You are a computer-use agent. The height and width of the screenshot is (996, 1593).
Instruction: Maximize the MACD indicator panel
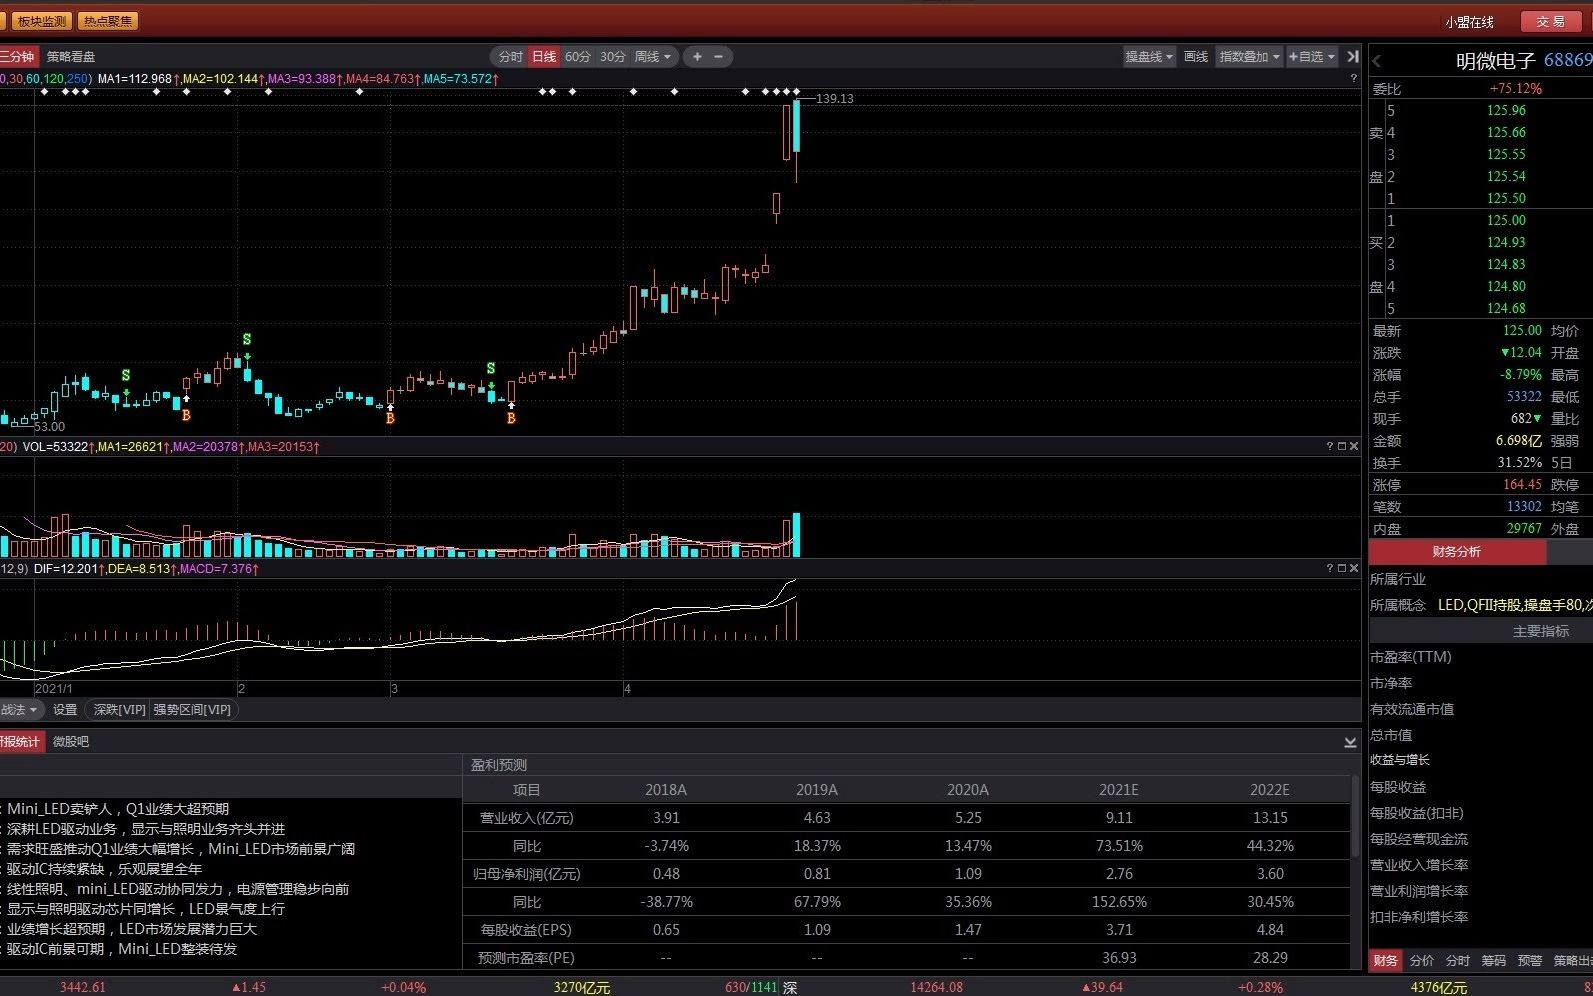point(1342,568)
